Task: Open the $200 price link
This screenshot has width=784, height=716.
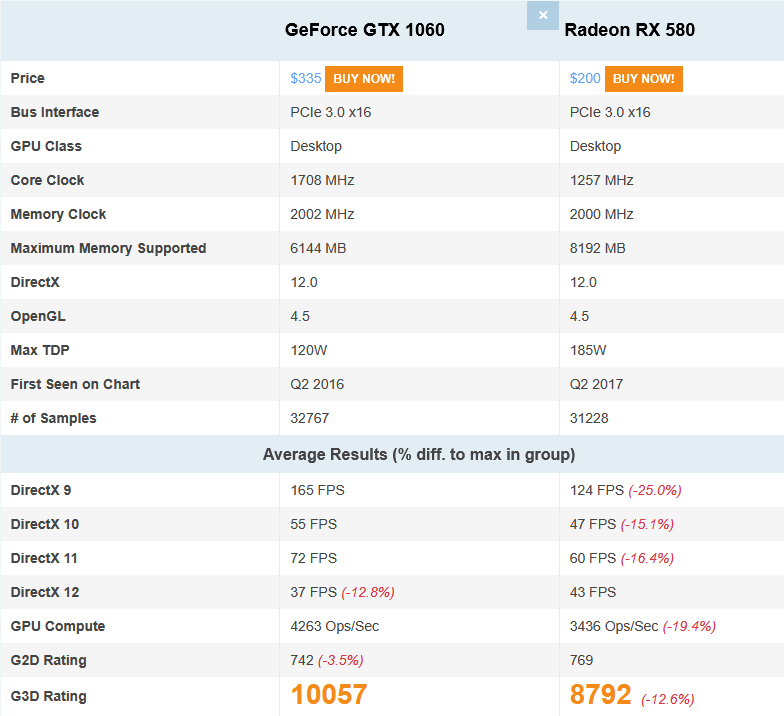Action: point(585,78)
